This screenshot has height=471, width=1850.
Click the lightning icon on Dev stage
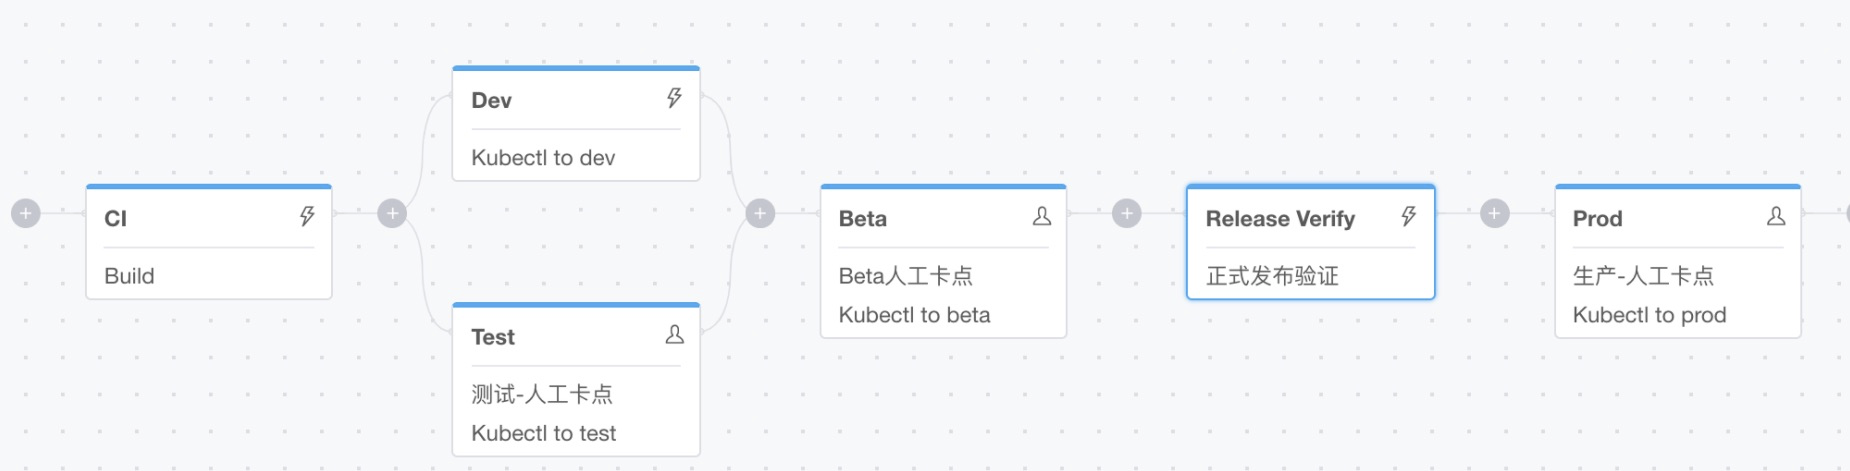pos(675,98)
